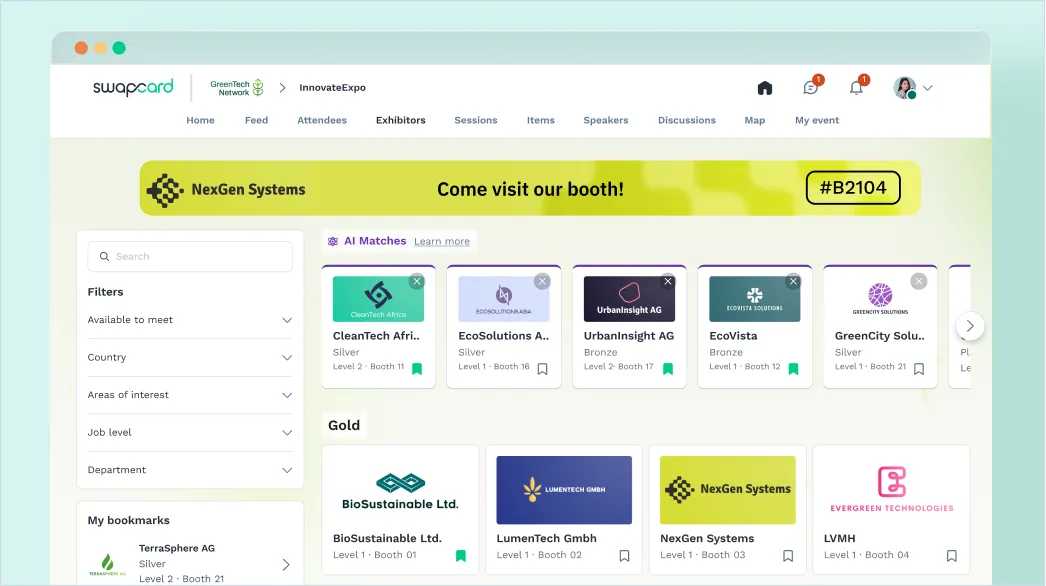
Task: Bookmark LumenTech Gmbh card
Action: (624, 555)
